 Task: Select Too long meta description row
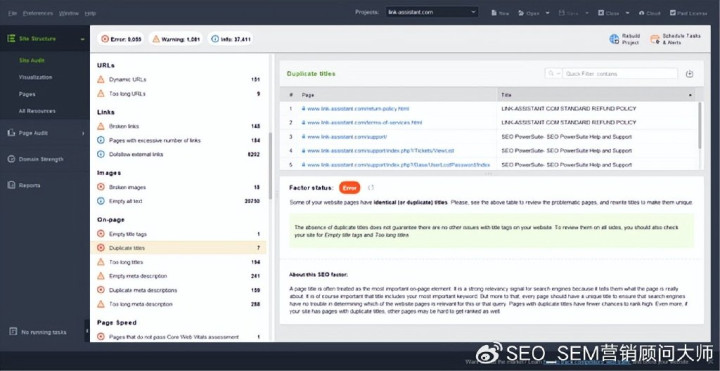[x=179, y=304]
